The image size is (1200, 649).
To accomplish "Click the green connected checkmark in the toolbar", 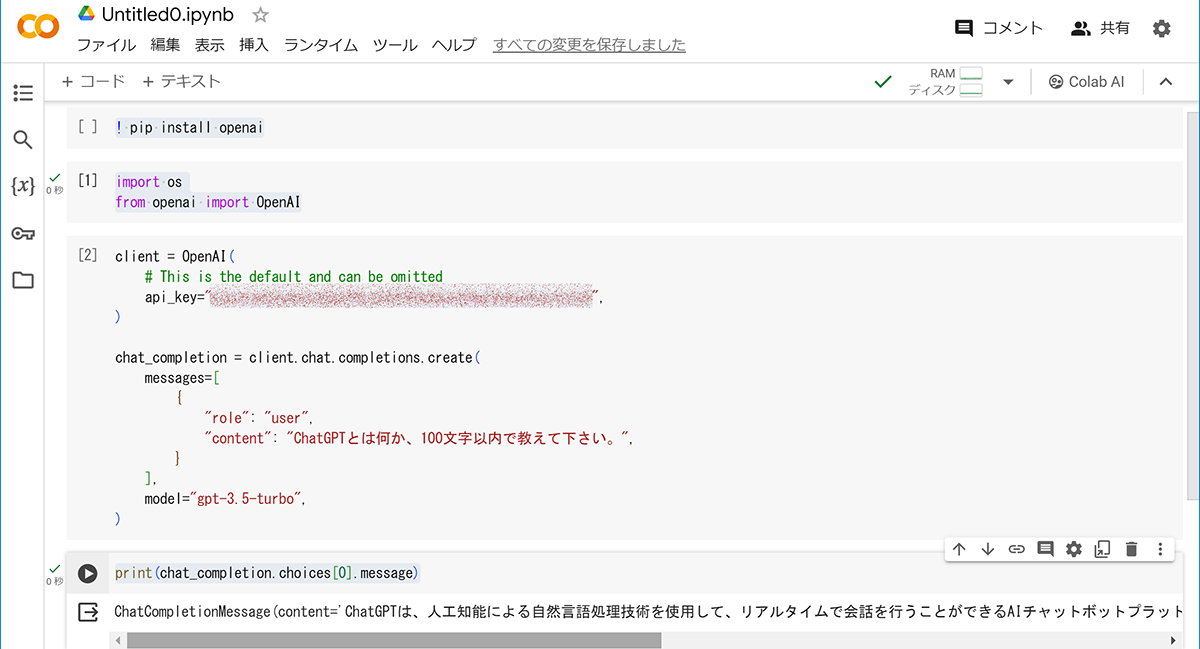I will tap(882, 82).
